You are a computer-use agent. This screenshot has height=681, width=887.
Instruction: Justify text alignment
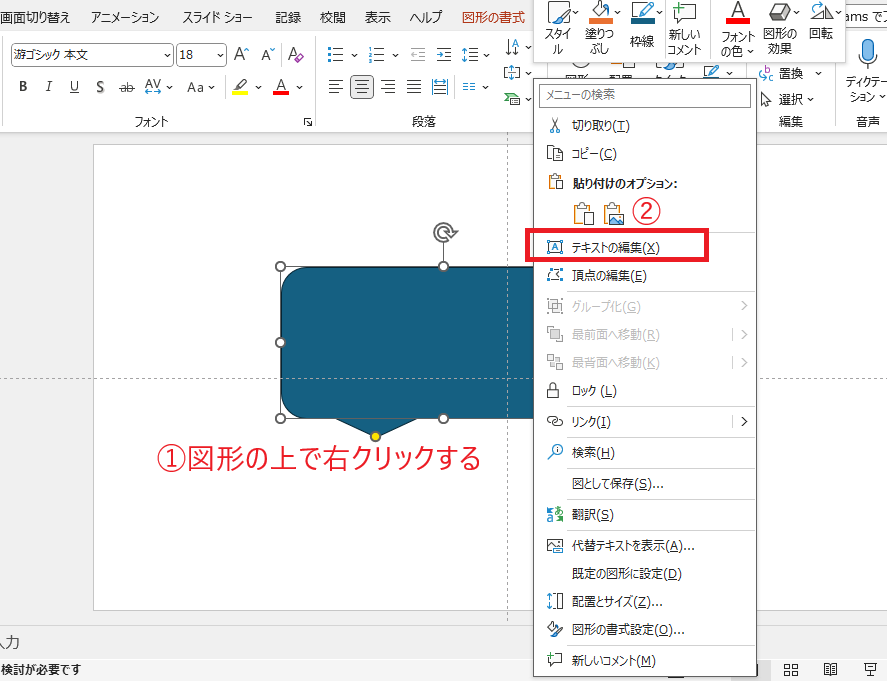[414, 87]
